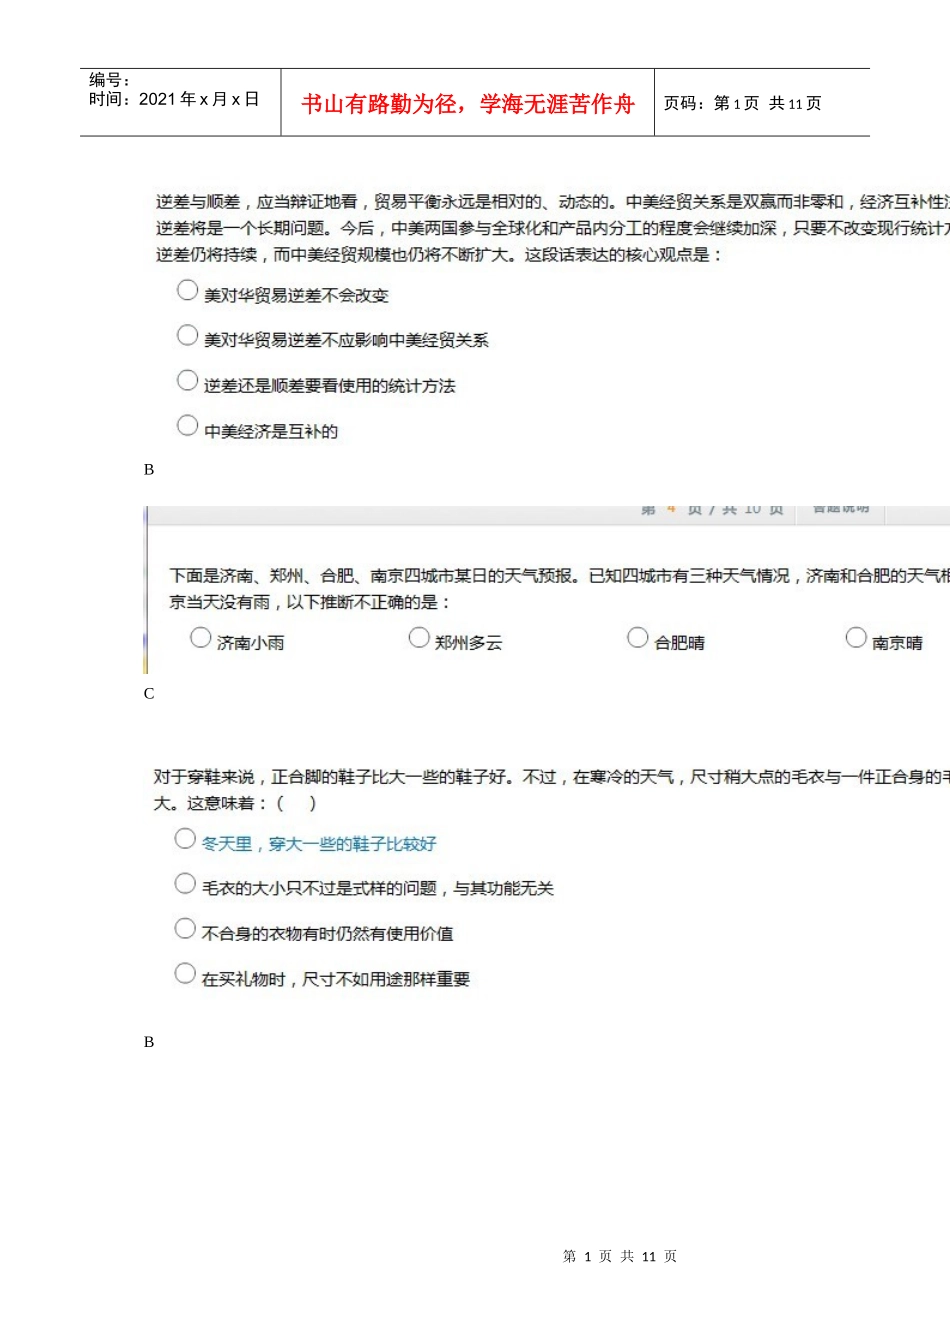This screenshot has width=950, height=1344.
Task: Select the 南京晴 radio button
Action: [856, 637]
